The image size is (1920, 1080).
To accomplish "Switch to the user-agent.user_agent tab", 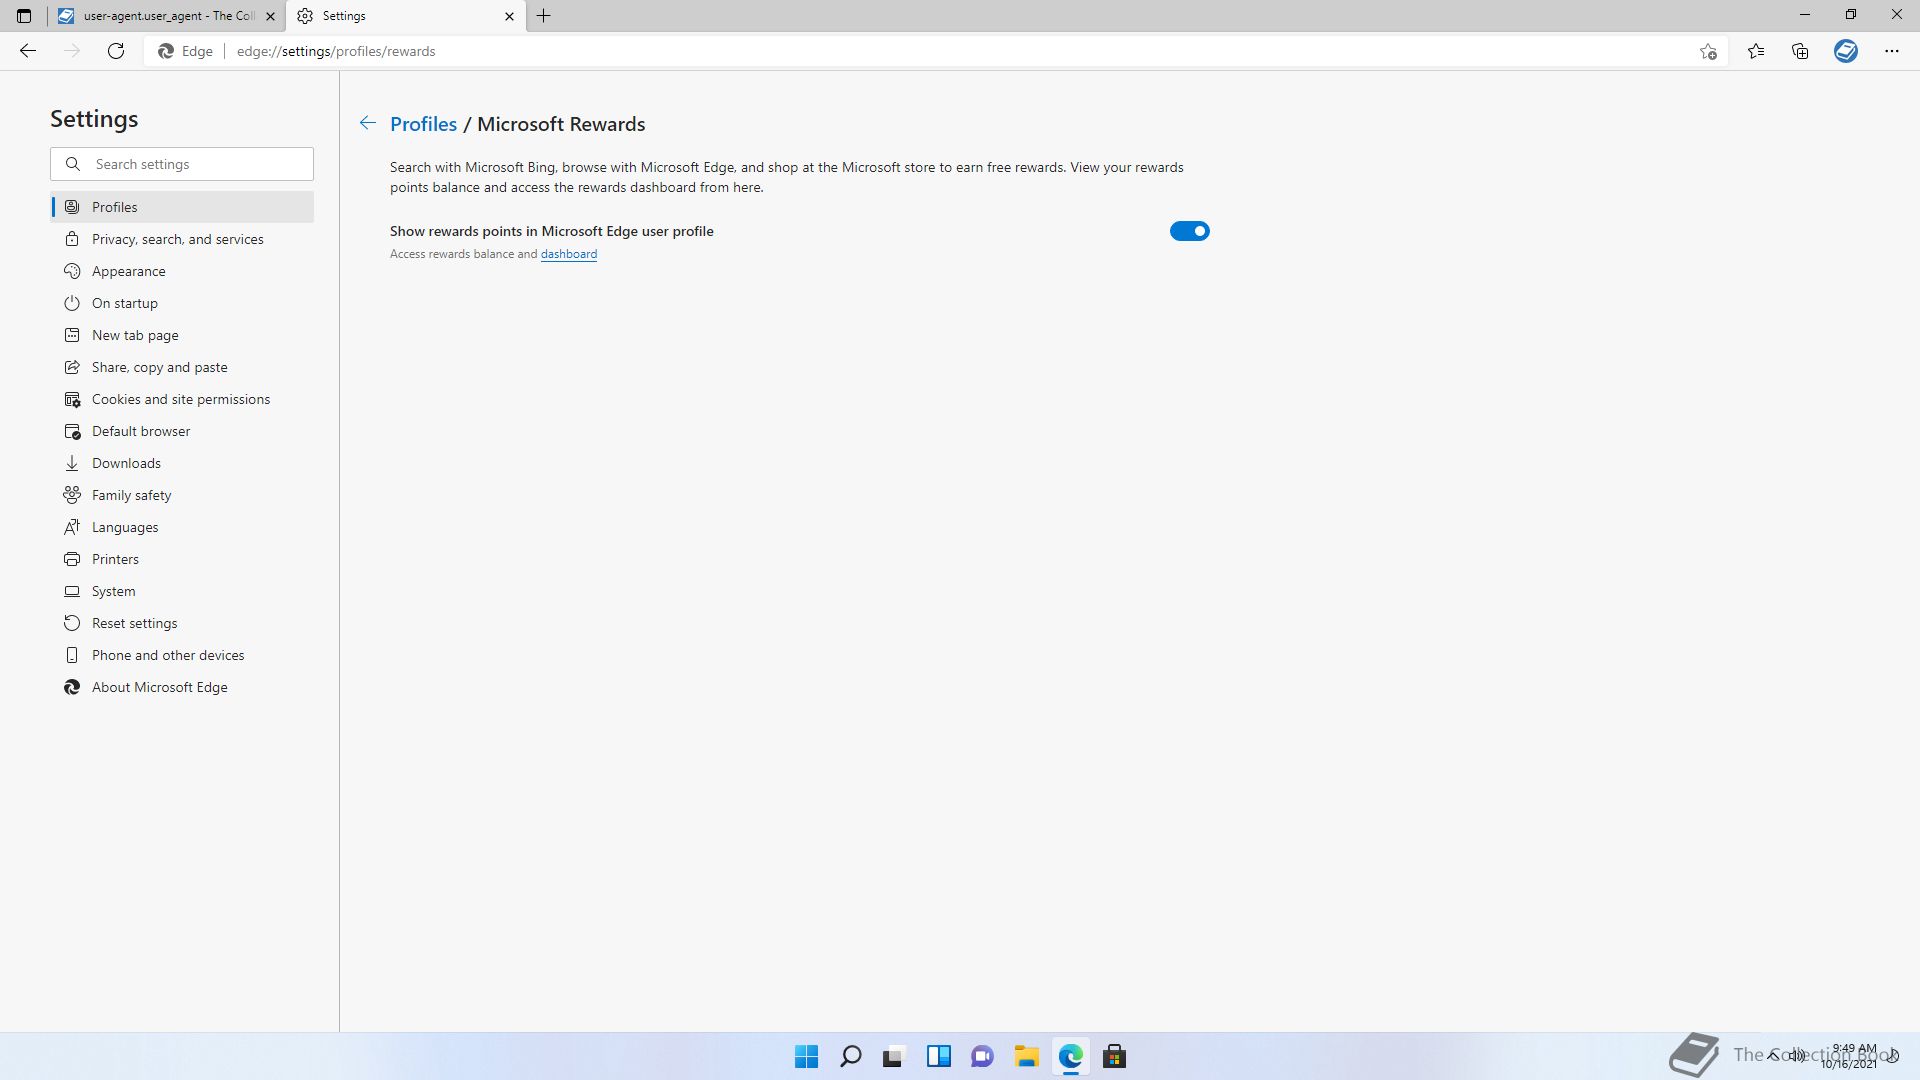I will click(166, 16).
